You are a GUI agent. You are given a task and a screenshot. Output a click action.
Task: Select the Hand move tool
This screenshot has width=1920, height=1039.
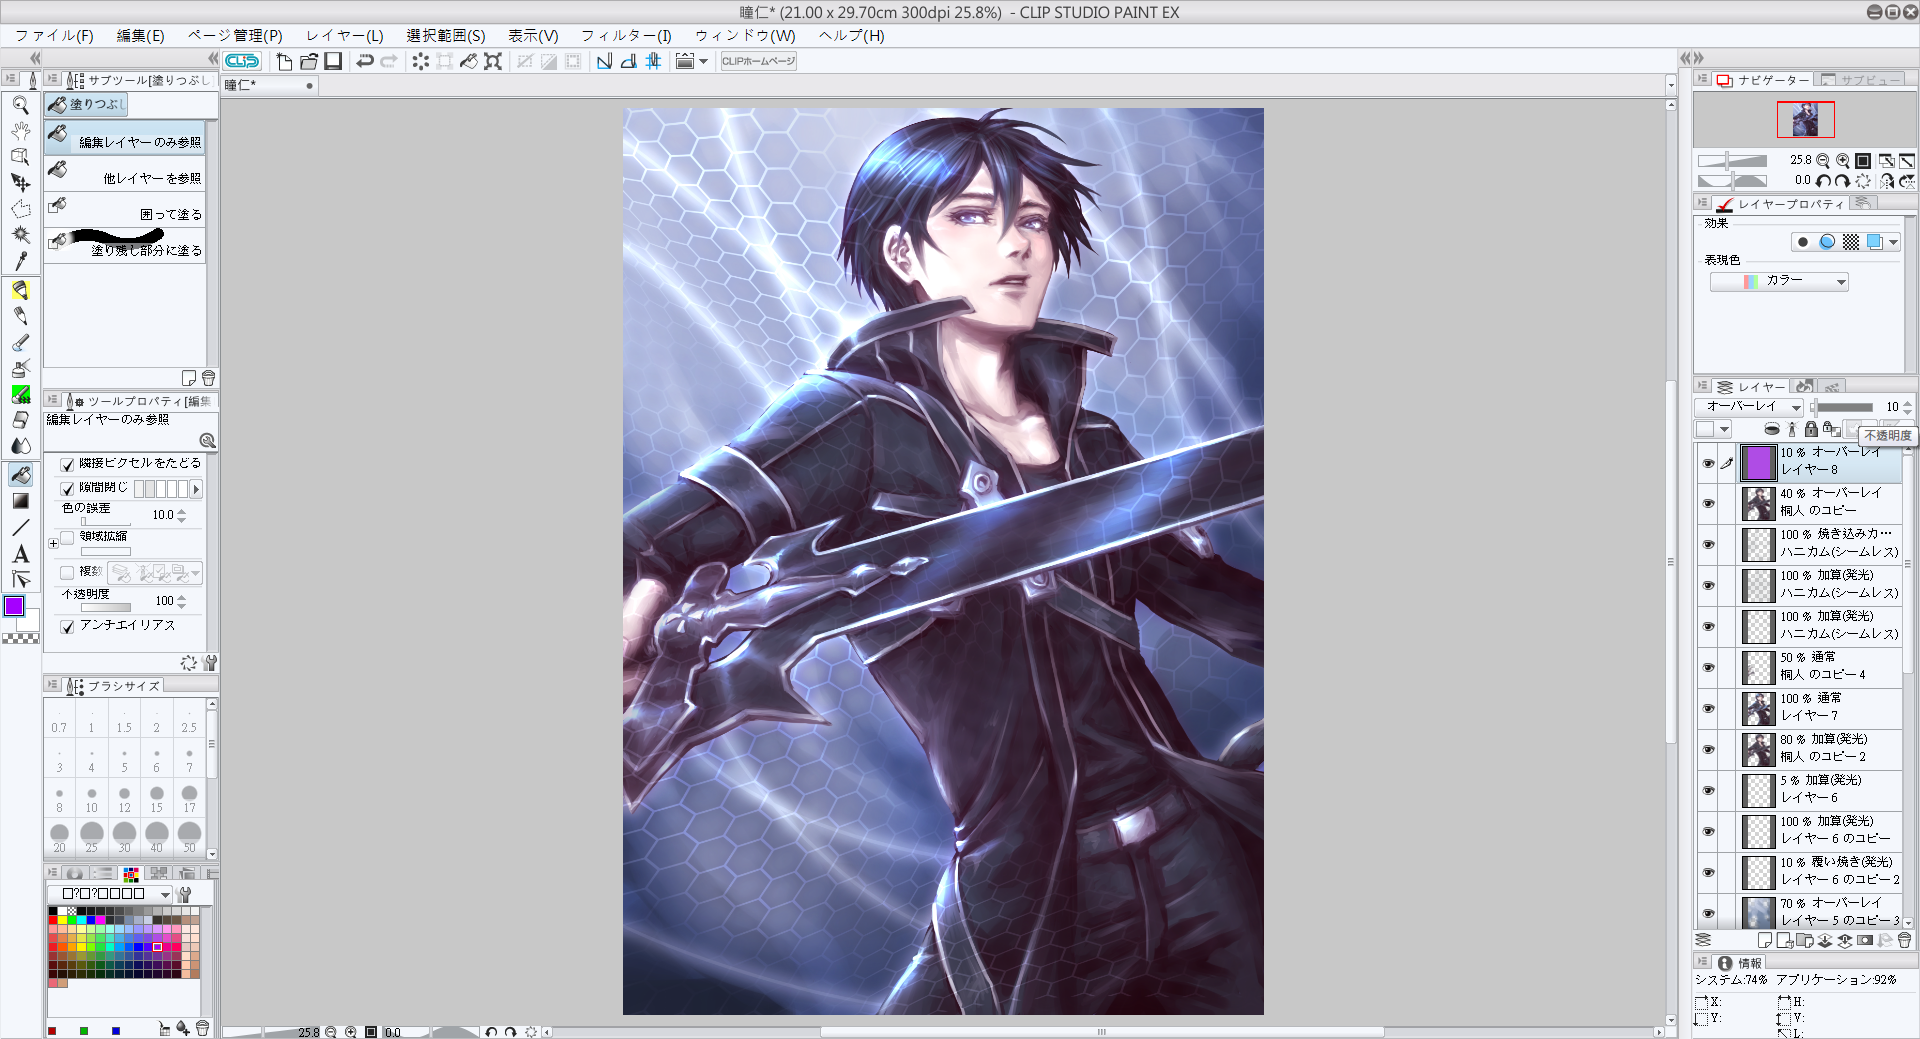[x=20, y=131]
